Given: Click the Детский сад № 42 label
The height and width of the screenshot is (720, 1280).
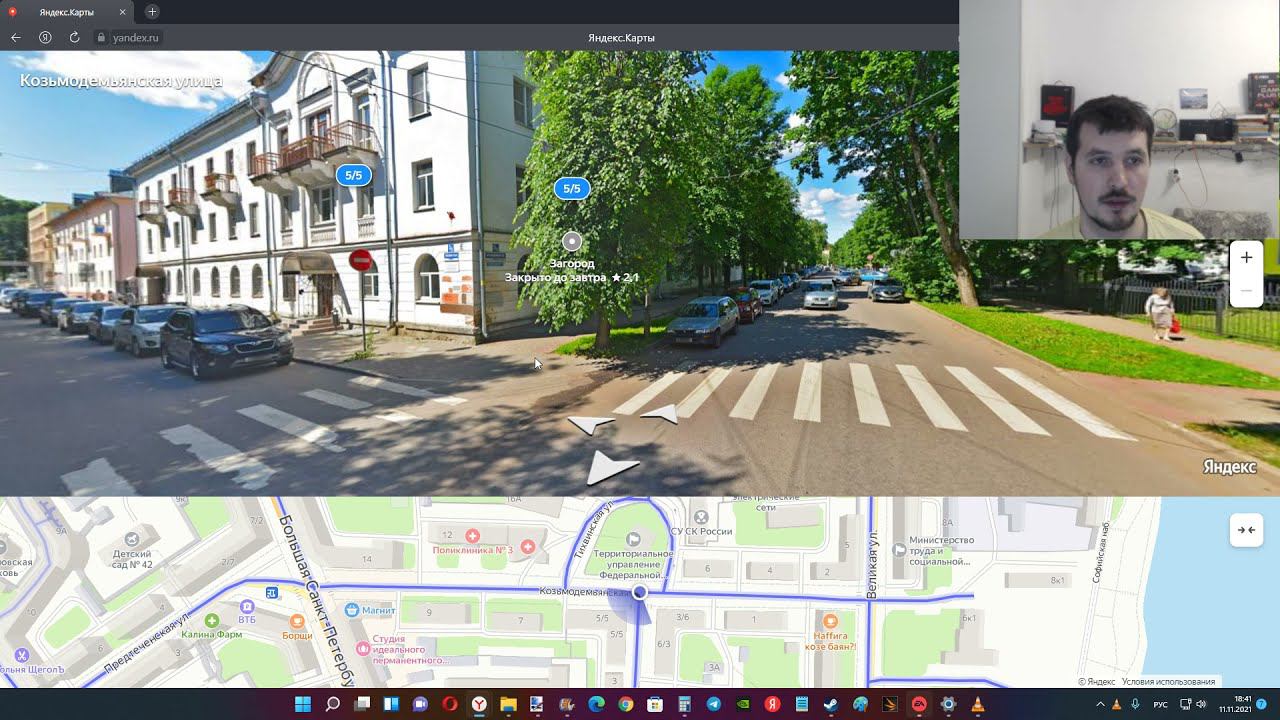Looking at the screenshot, I should pyautogui.click(x=132, y=558).
